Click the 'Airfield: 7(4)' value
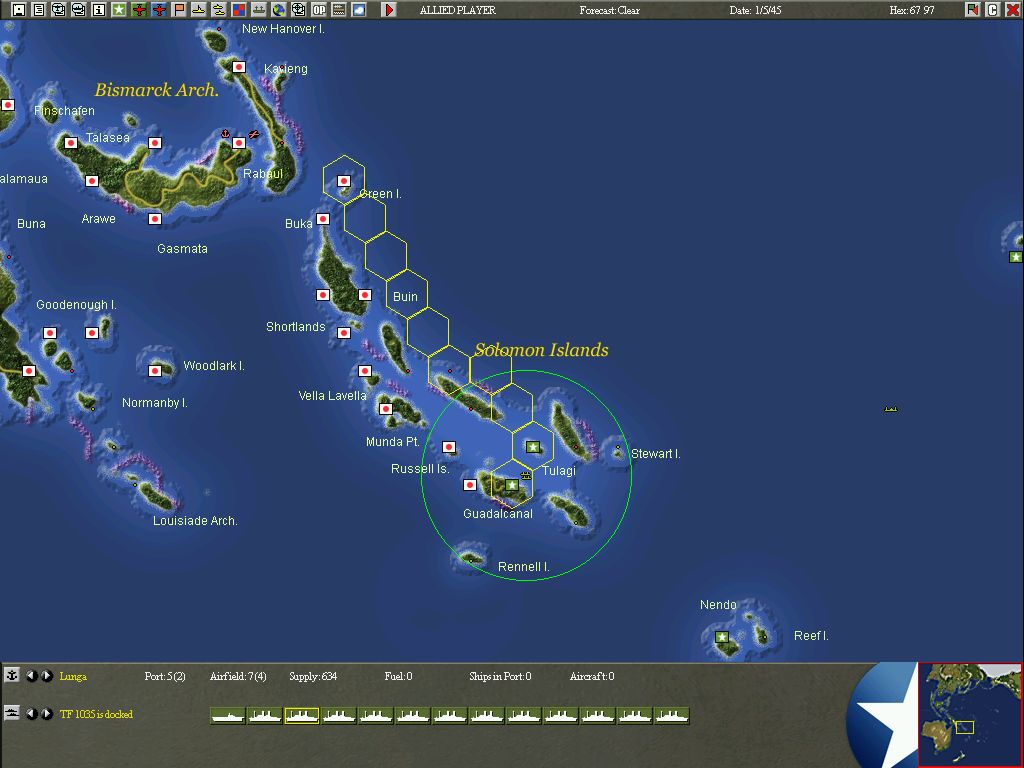The height and width of the screenshot is (768, 1024). 238,677
